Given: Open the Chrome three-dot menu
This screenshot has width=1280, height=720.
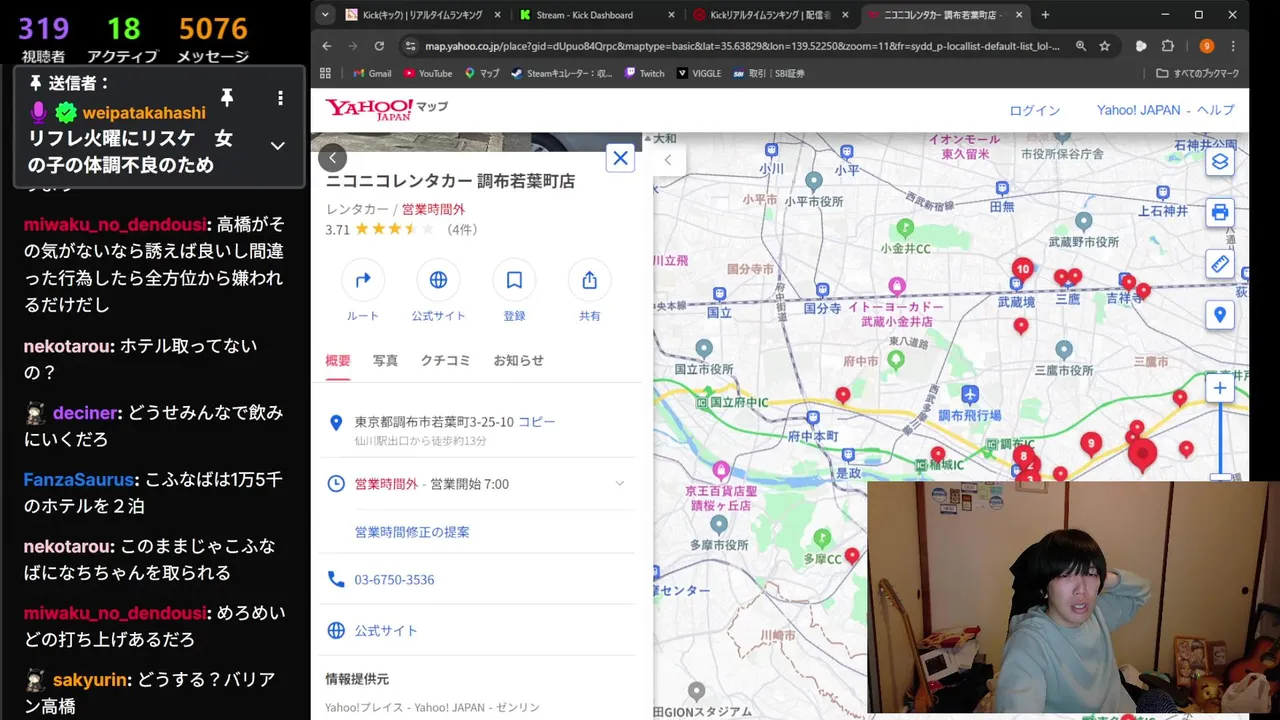Looking at the screenshot, I should click(1233, 46).
